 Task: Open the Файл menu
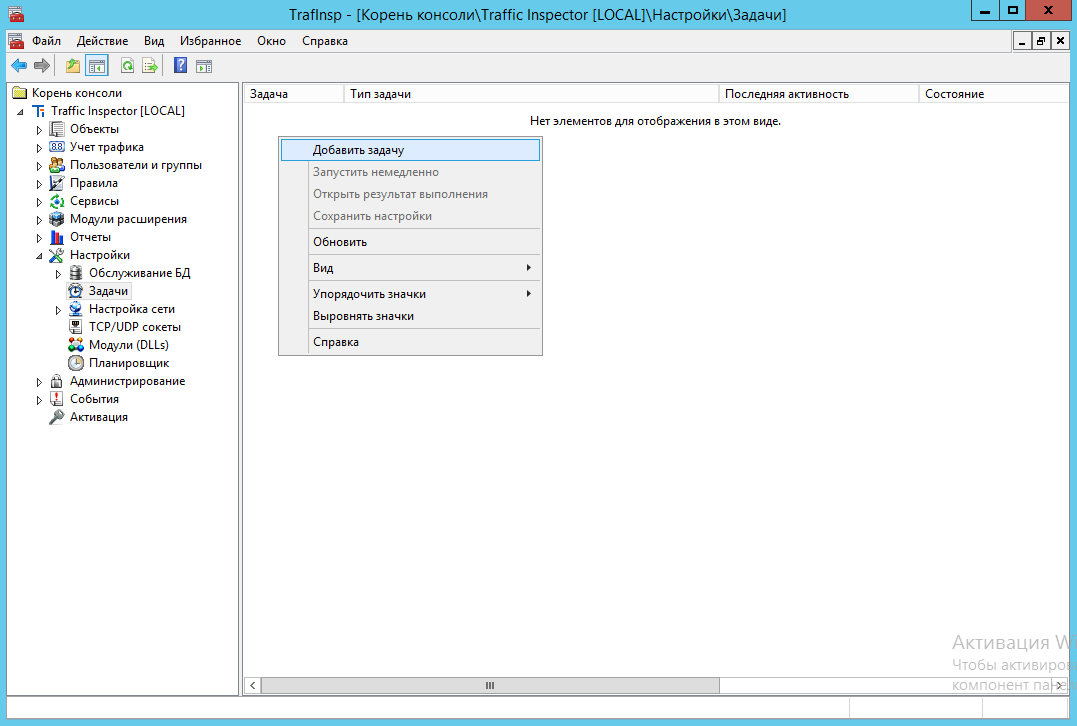click(x=46, y=41)
